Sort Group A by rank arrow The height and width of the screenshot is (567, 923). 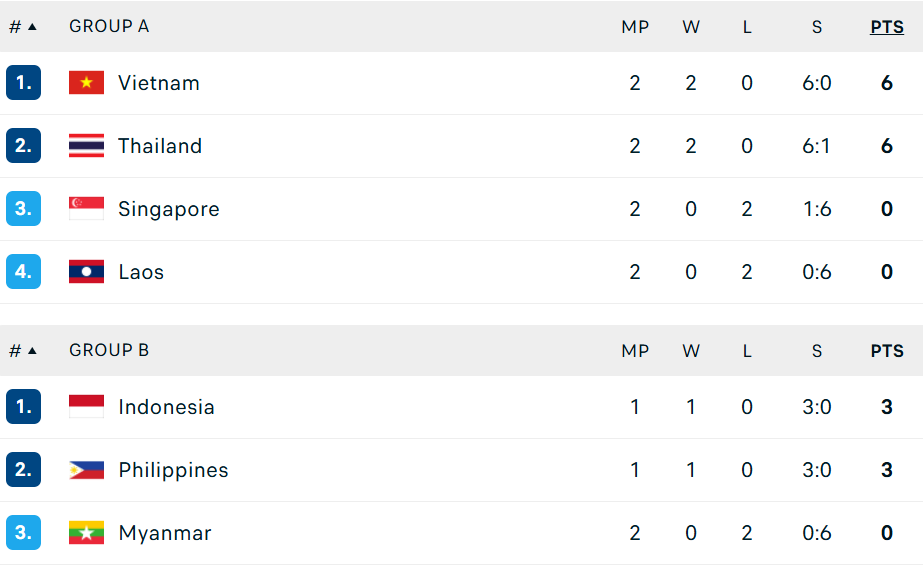32,27
